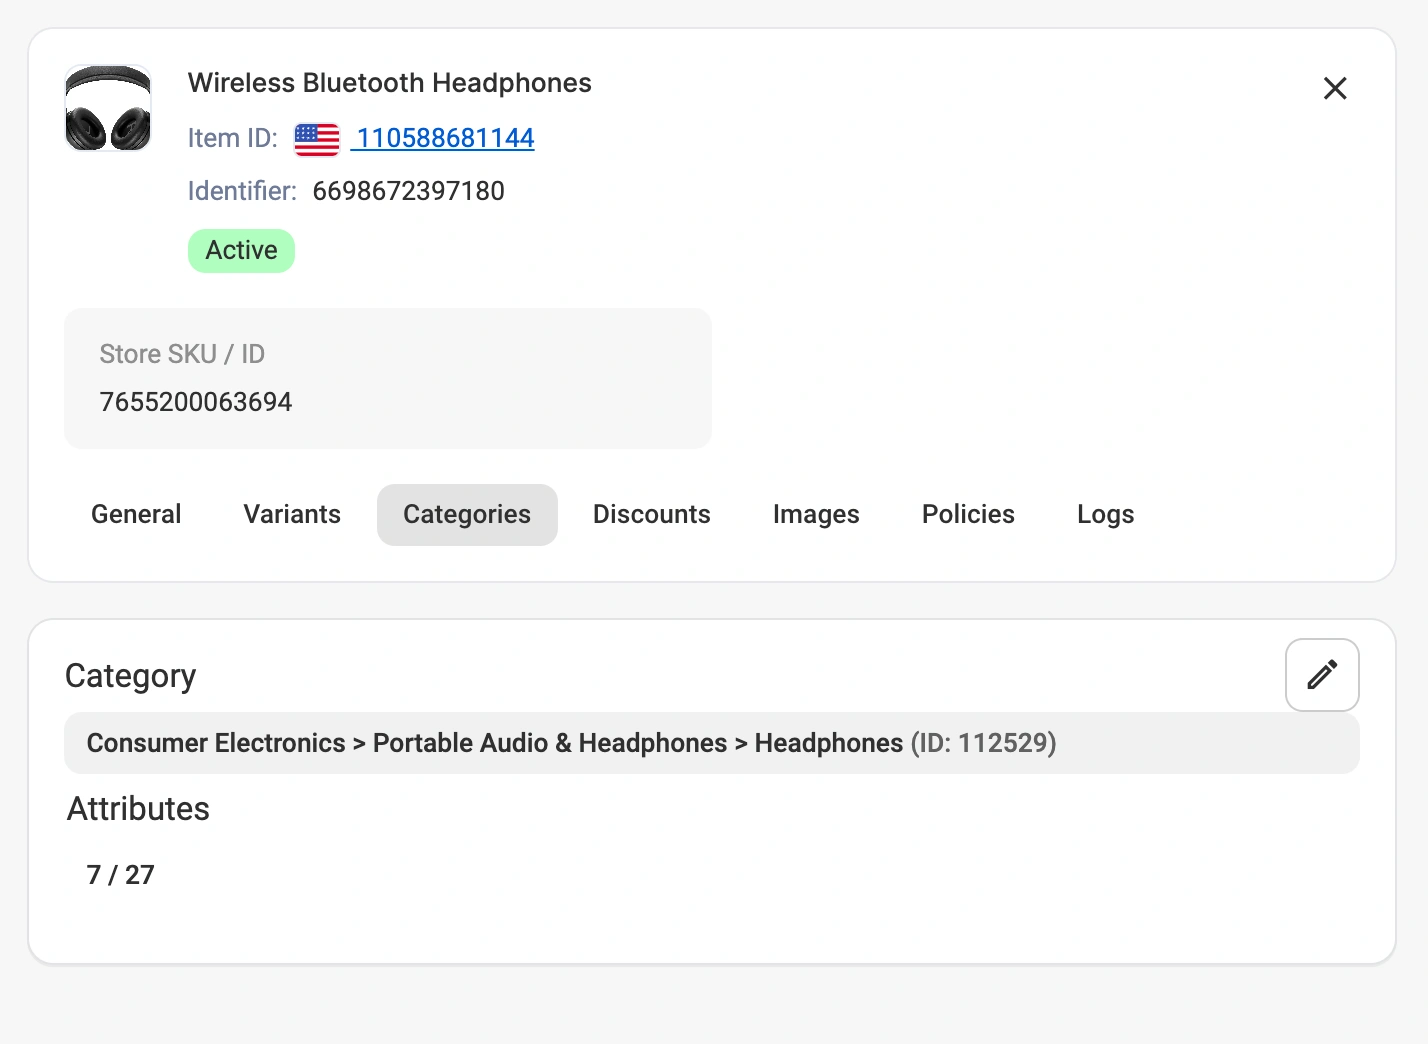Click the Wireless Bluetooth Headphones title
The height and width of the screenshot is (1044, 1428).
pyautogui.click(x=389, y=83)
